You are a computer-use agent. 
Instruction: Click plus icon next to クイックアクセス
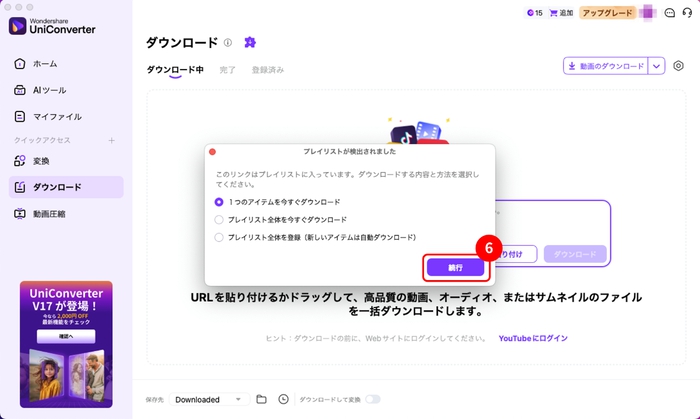click(111, 140)
